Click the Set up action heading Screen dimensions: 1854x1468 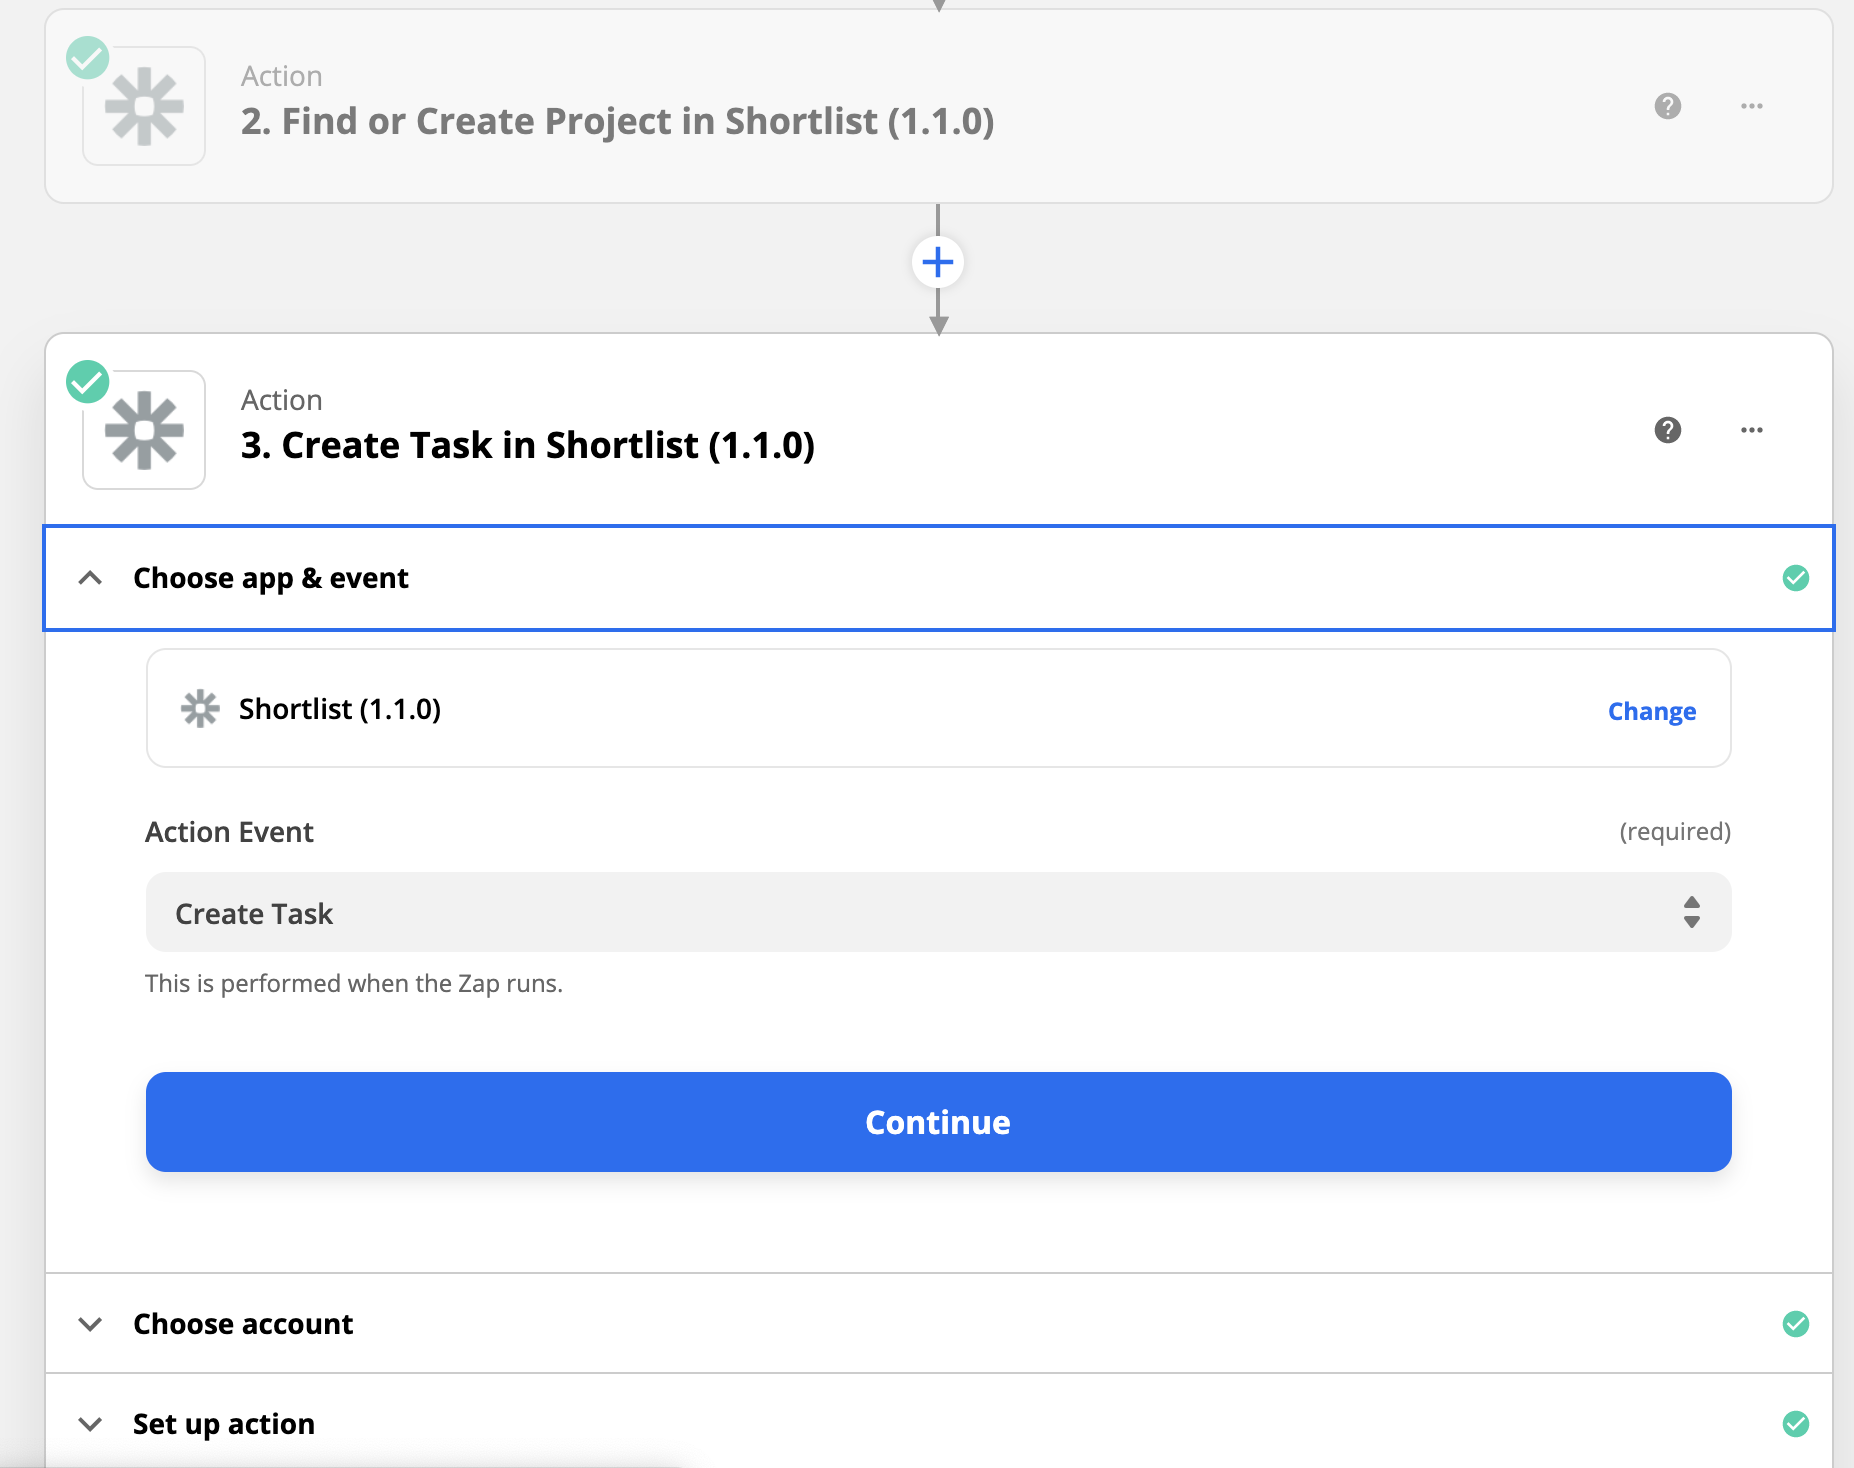point(224,1424)
